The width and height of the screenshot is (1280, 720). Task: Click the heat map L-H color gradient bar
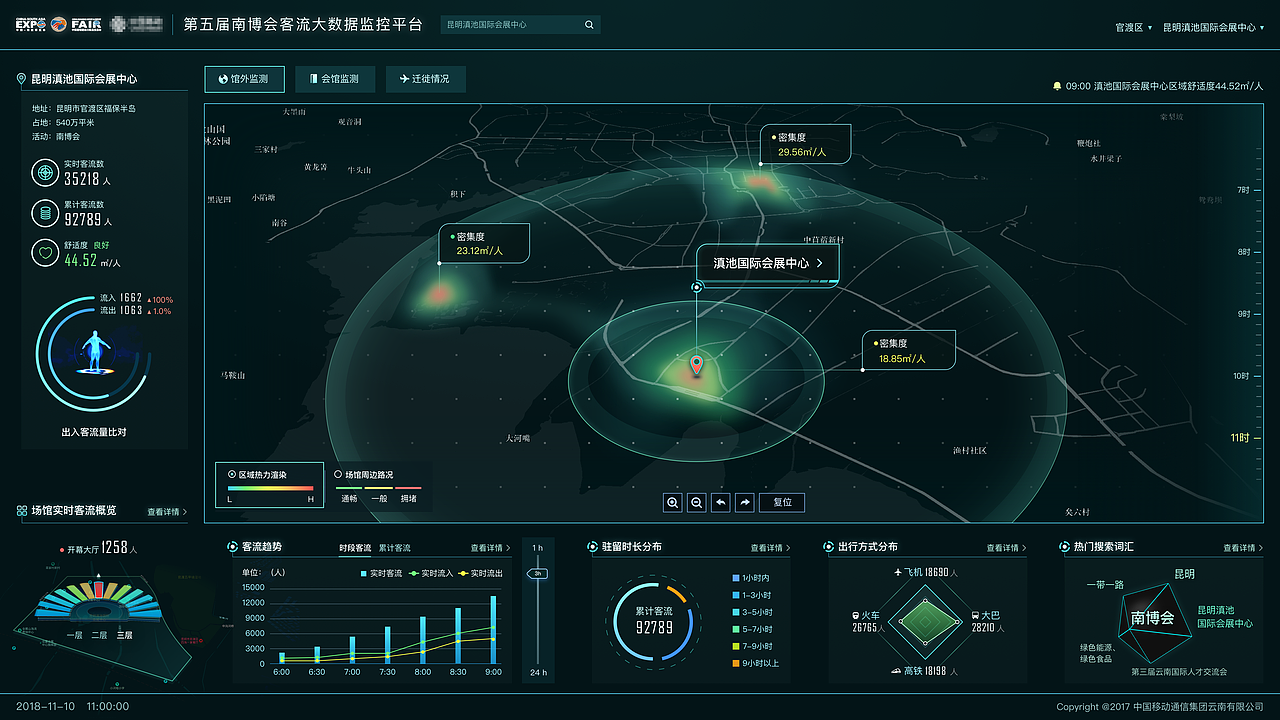[270, 488]
